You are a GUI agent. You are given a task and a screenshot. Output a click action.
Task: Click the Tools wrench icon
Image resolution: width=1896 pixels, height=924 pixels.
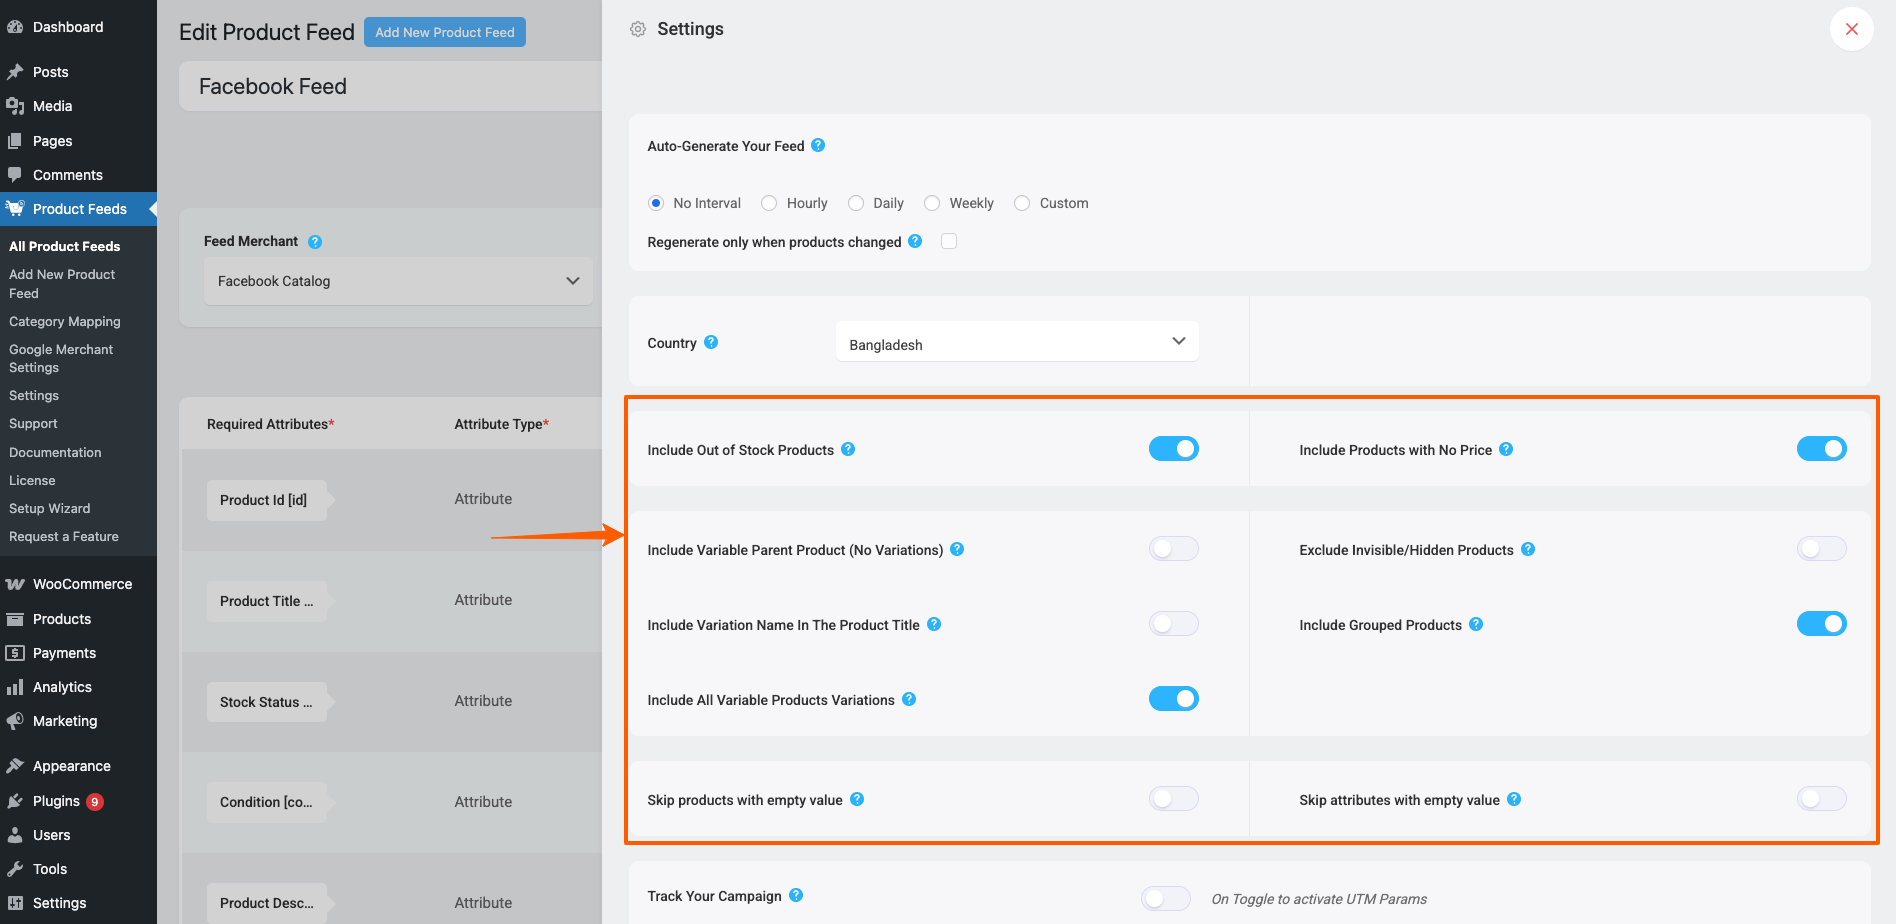coord(15,869)
